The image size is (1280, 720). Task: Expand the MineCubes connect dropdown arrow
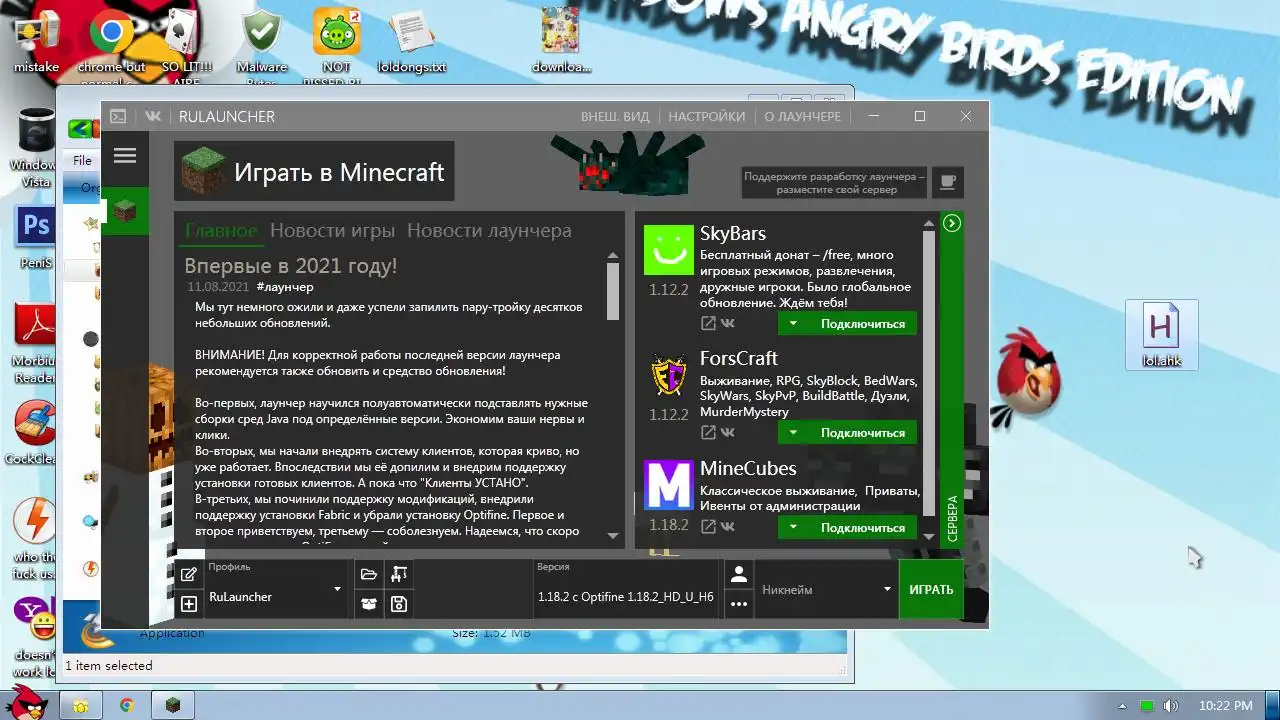pyautogui.click(x=793, y=527)
